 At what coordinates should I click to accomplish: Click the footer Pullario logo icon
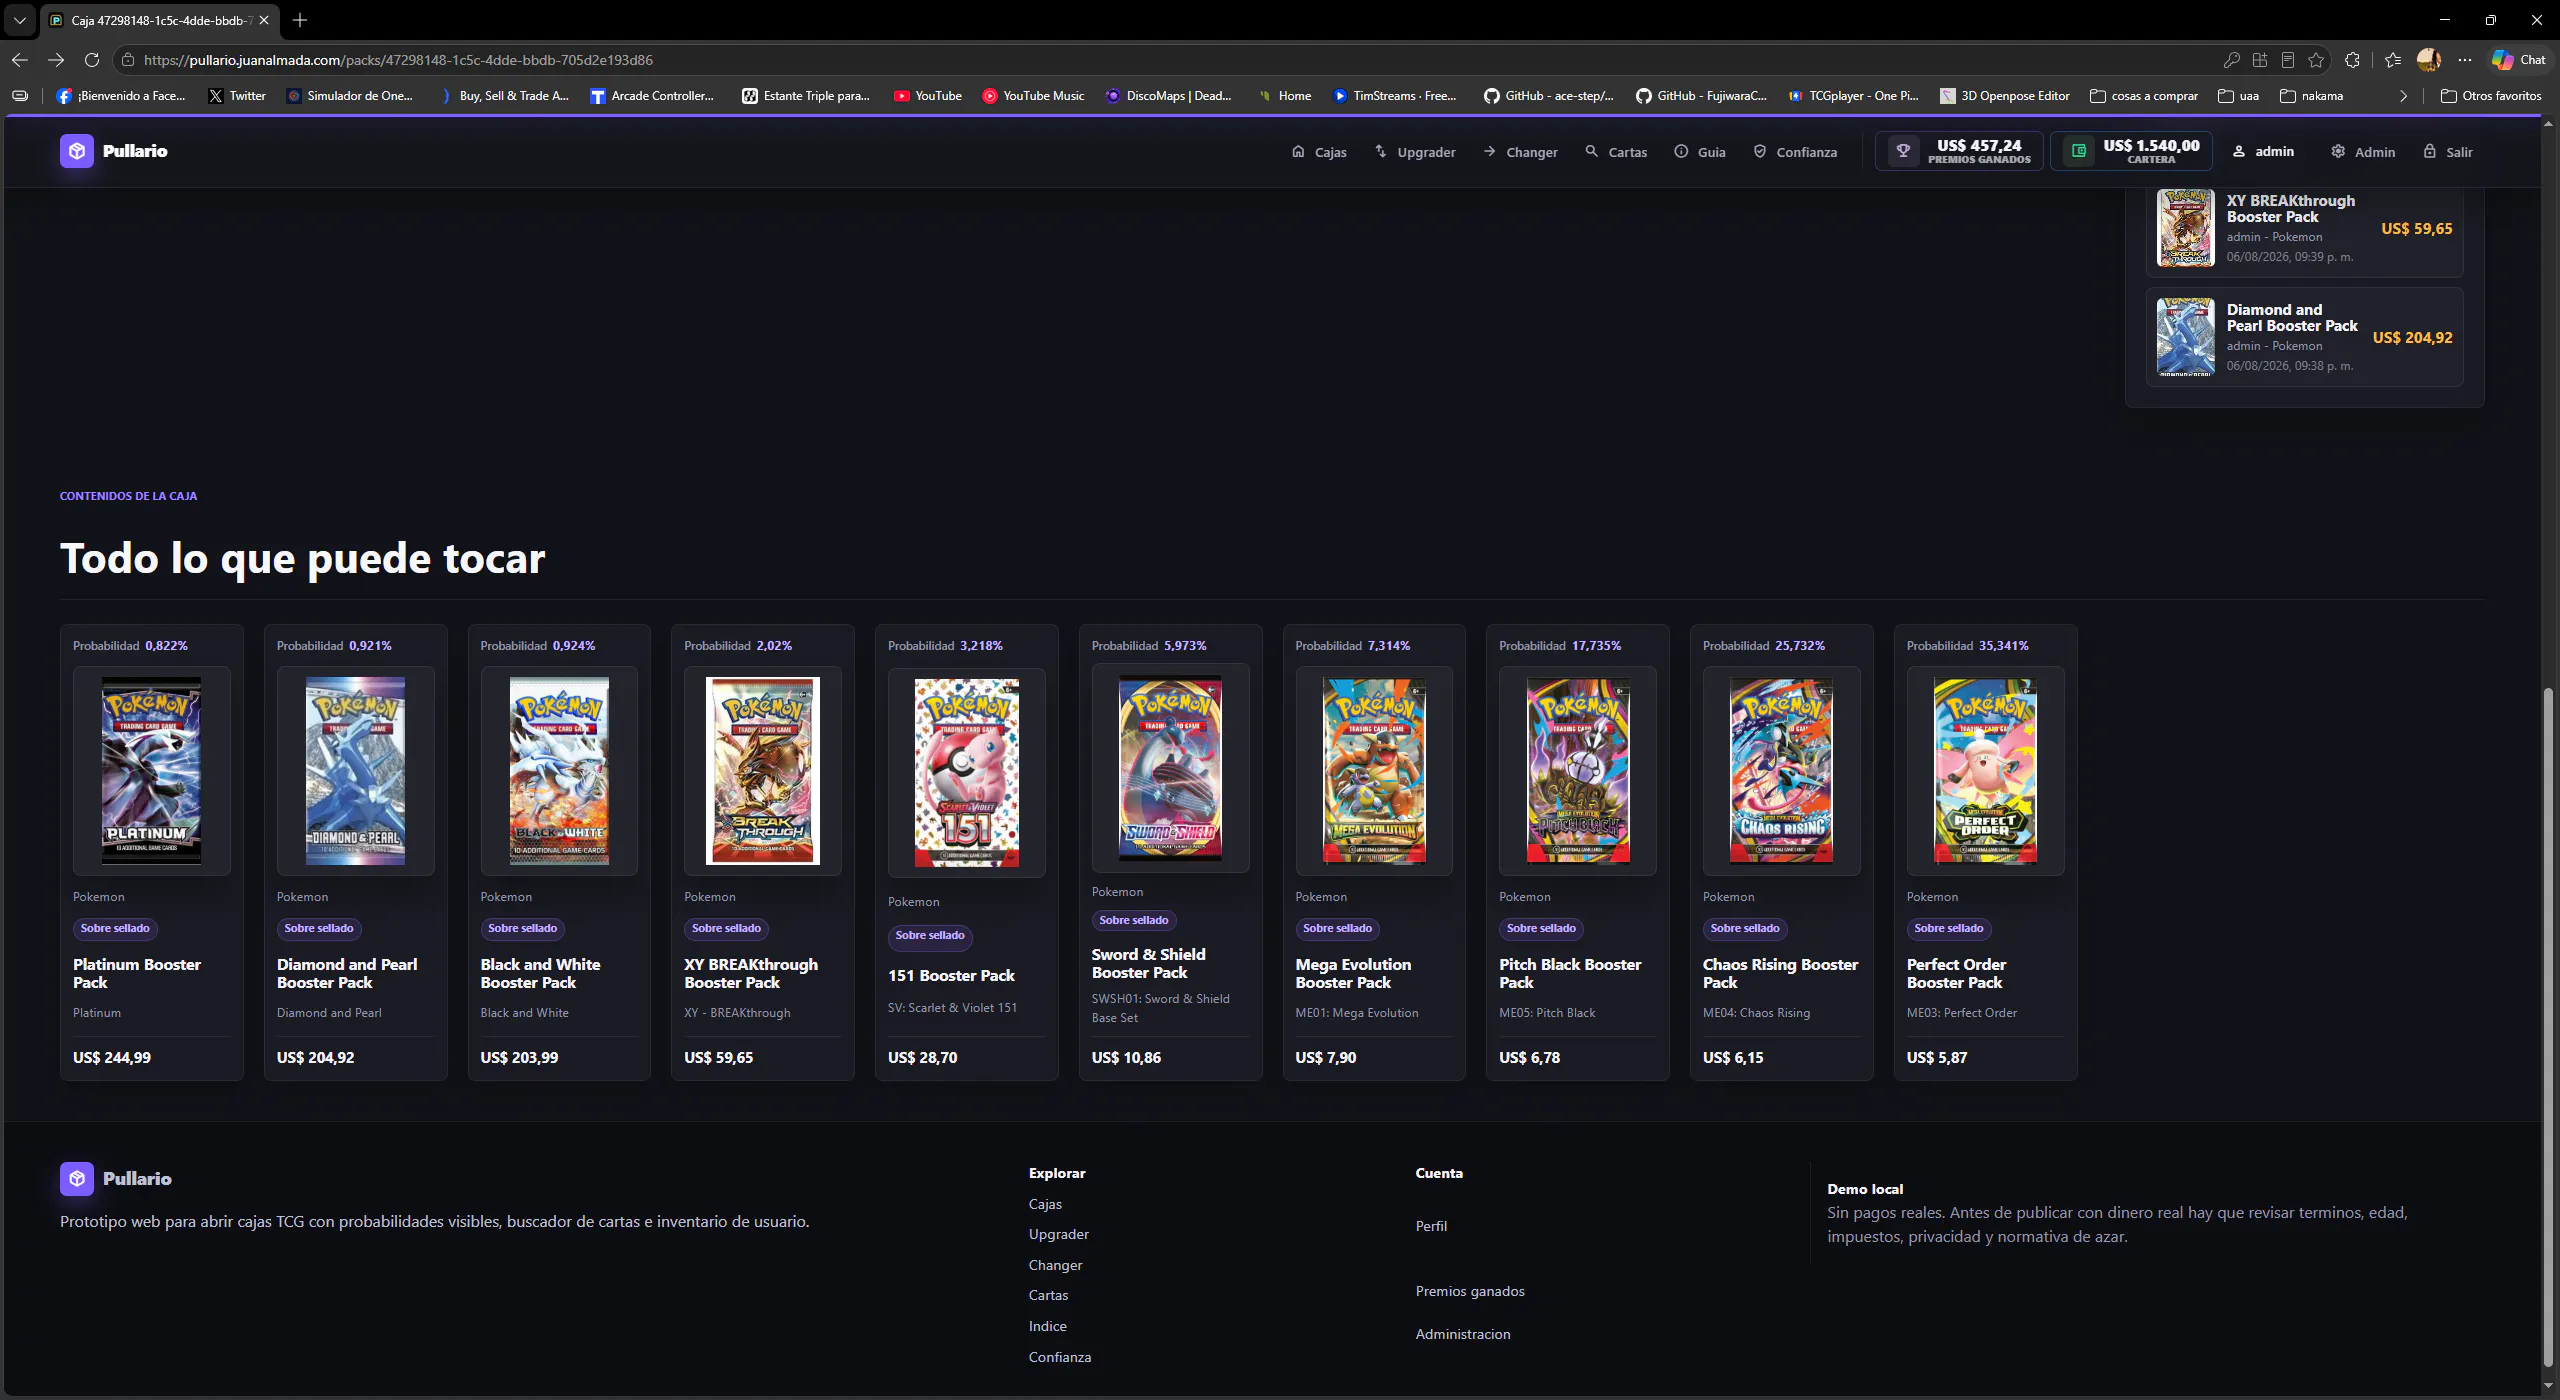tap(77, 1179)
